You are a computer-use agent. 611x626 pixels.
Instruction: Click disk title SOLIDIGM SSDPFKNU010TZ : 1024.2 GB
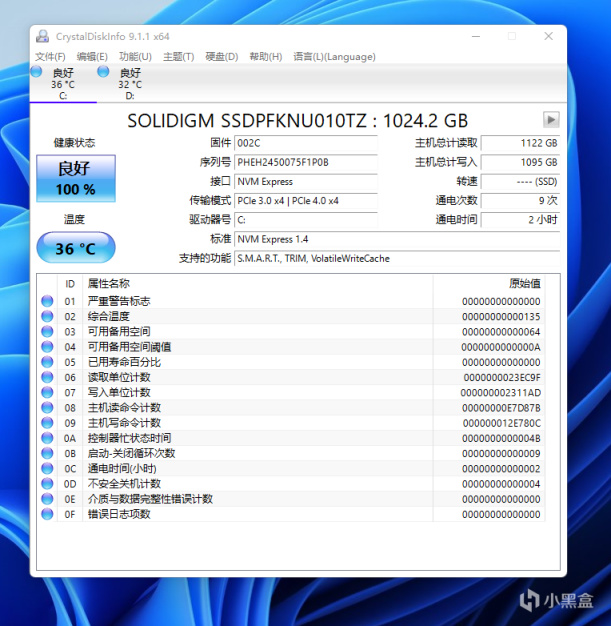[298, 121]
